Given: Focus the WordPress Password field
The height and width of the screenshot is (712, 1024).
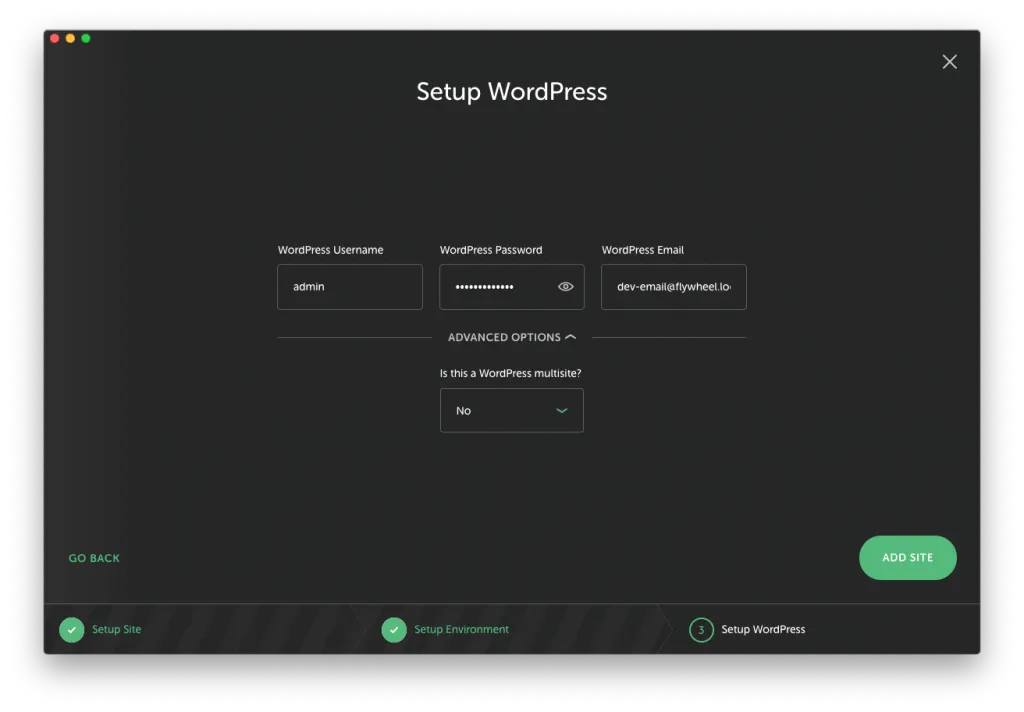Looking at the screenshot, I should 511,287.
